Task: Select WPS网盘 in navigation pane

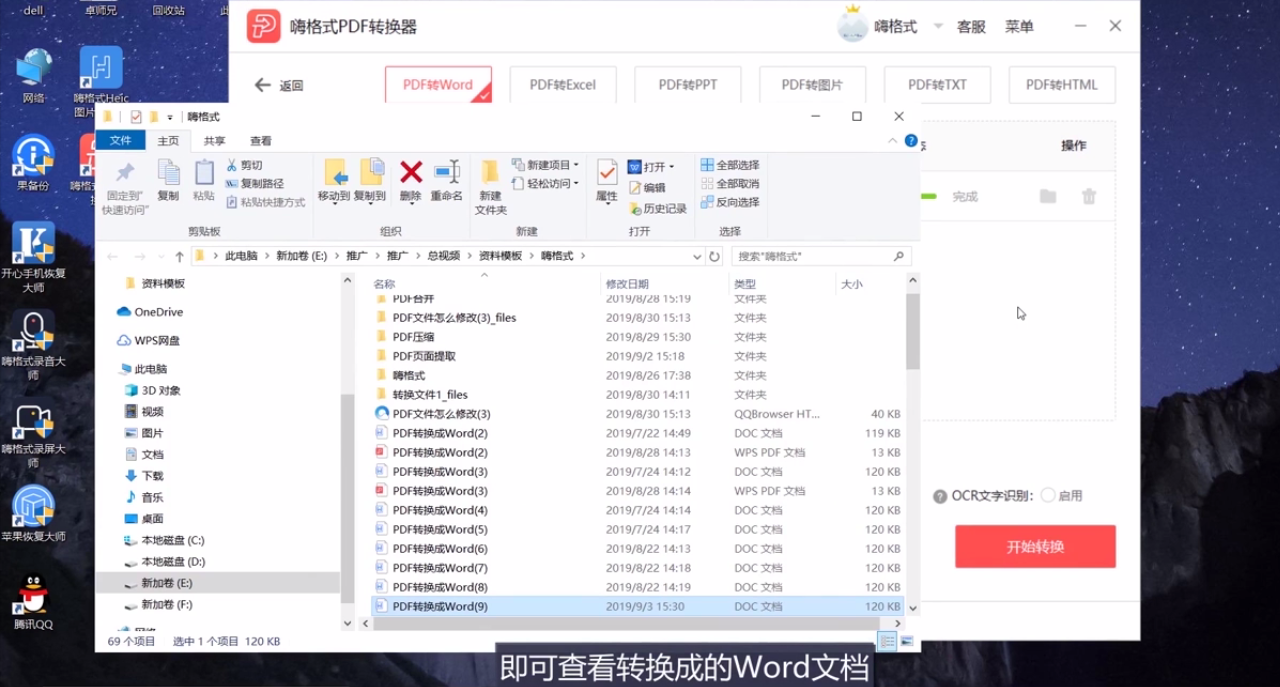Action: 149,340
